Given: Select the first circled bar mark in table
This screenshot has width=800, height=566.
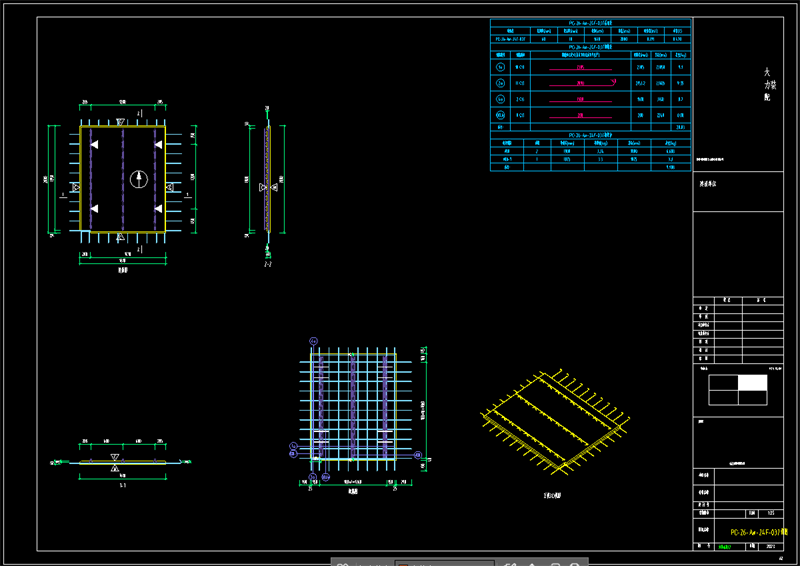Looking at the screenshot, I should [x=501, y=67].
